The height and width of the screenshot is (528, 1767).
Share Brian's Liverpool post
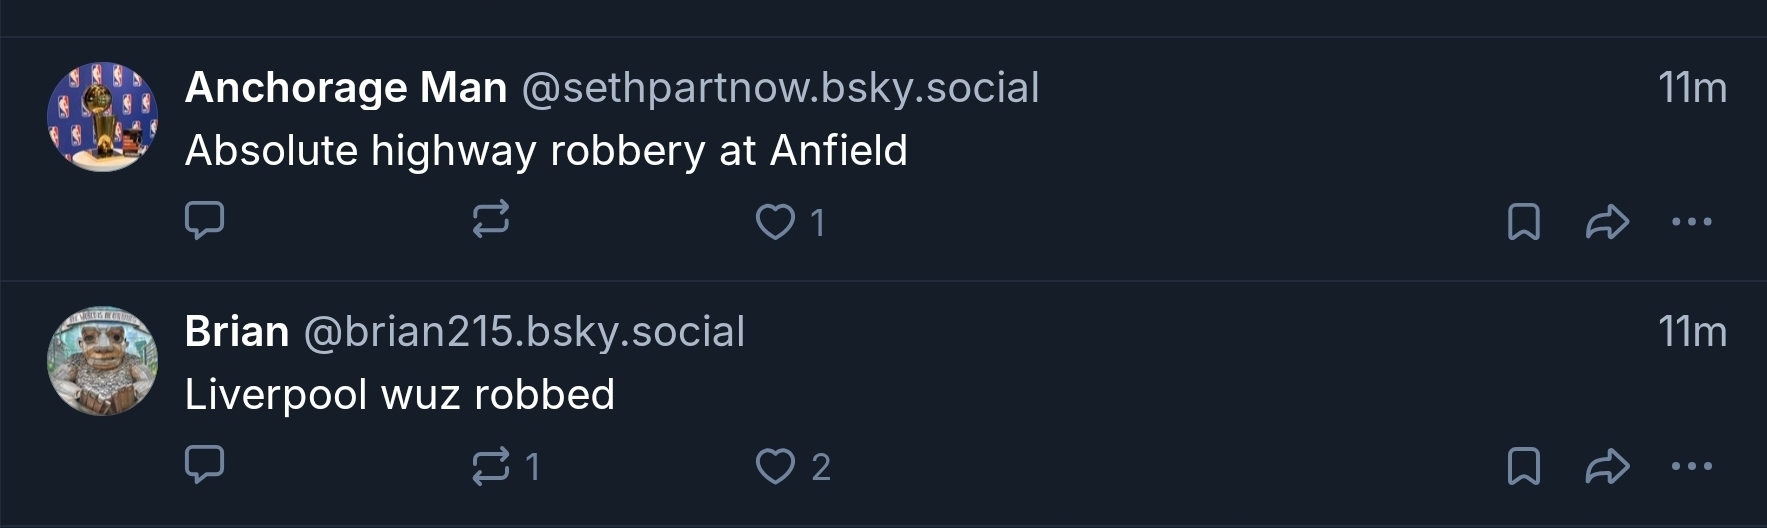(1607, 466)
